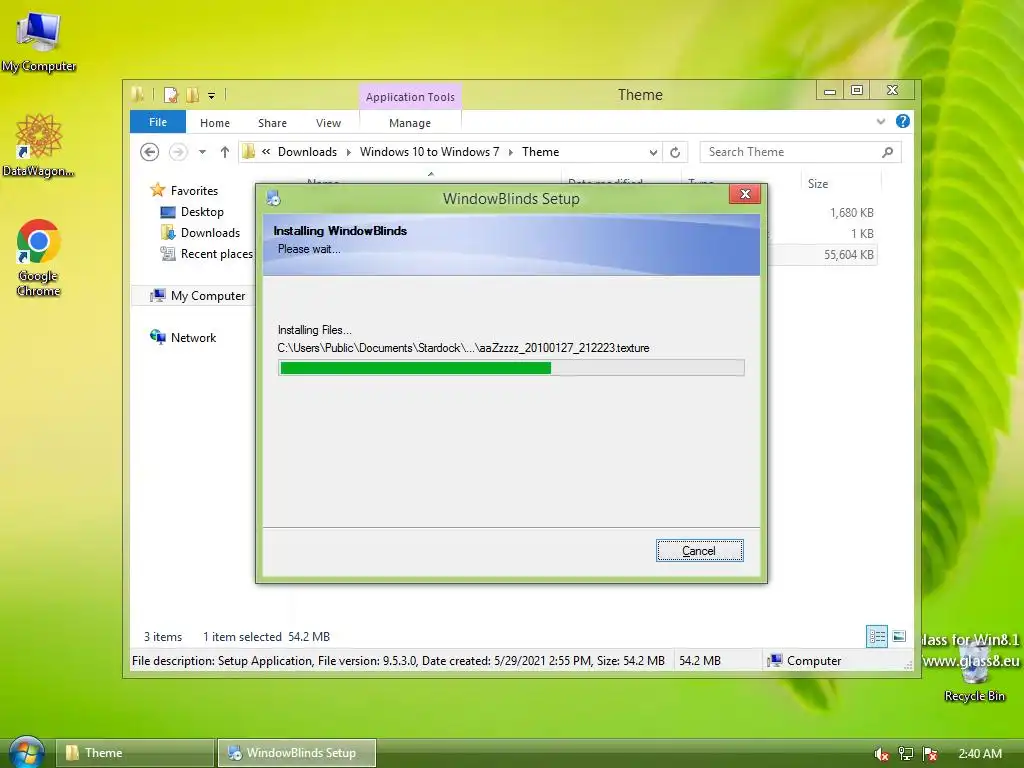Click the Start orb button
This screenshot has width=1024, height=768.
pos(27,753)
